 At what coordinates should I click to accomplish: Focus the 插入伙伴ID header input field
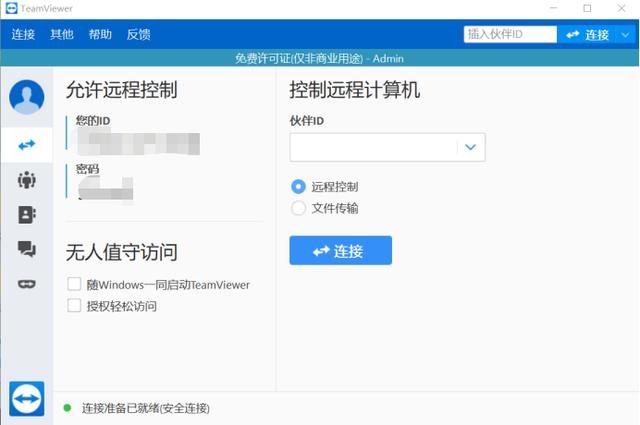(x=510, y=34)
